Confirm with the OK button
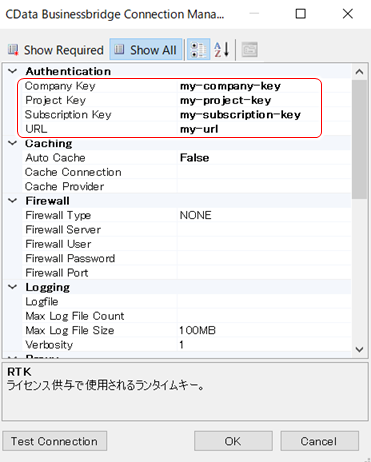The width and height of the screenshot is (371, 462). [233, 441]
